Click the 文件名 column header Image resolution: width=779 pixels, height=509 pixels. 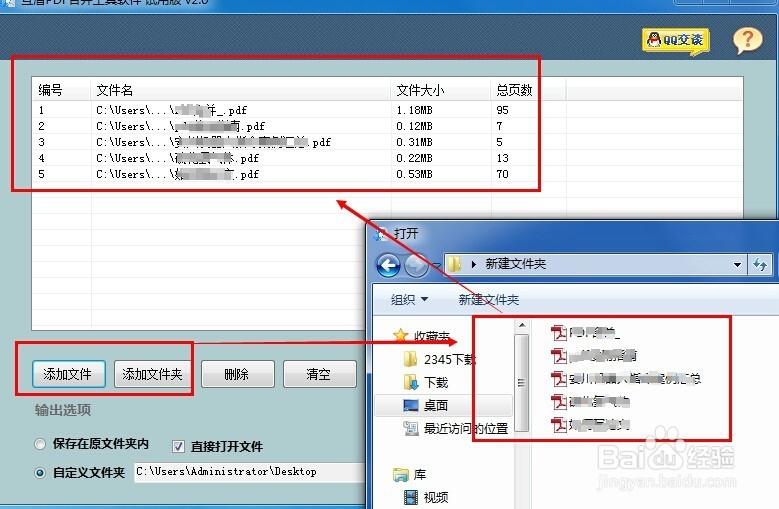[241, 90]
